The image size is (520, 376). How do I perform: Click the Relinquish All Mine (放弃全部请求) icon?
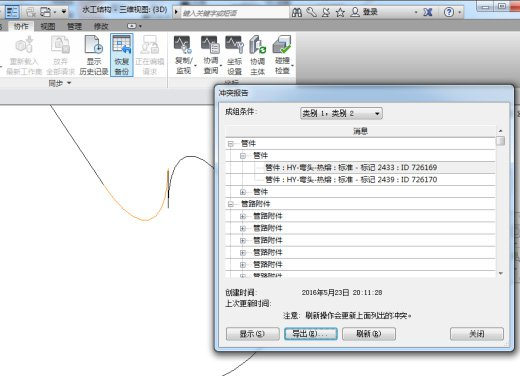pyautogui.click(x=60, y=55)
